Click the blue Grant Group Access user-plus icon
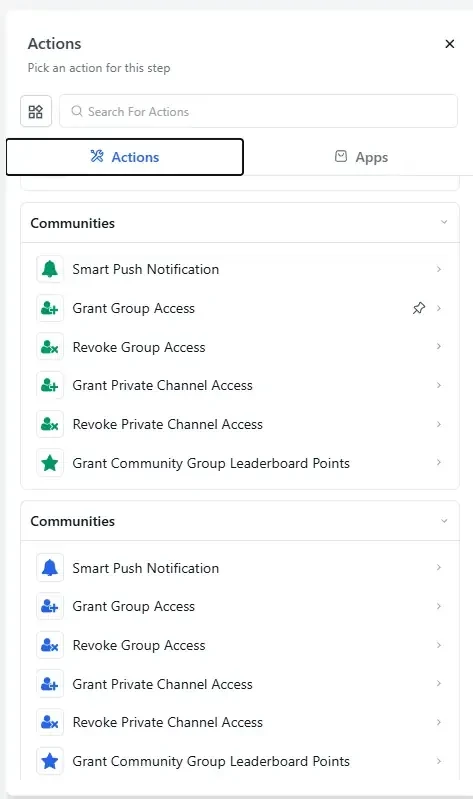 click(x=50, y=606)
